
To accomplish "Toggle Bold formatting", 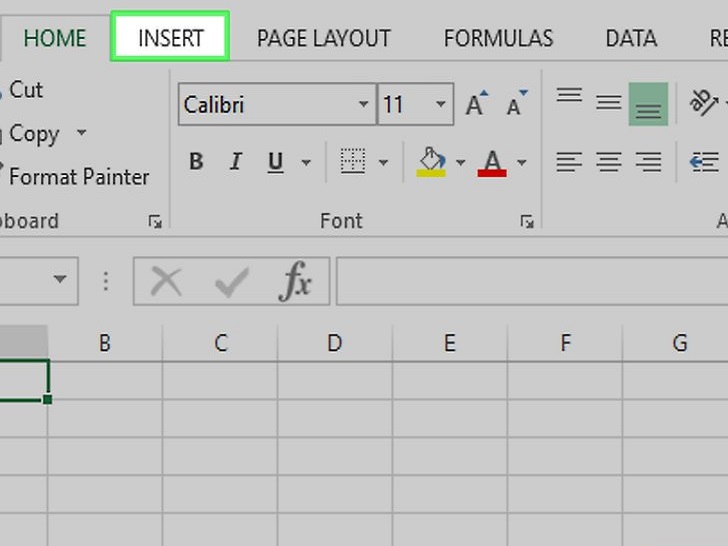I will coord(196,162).
